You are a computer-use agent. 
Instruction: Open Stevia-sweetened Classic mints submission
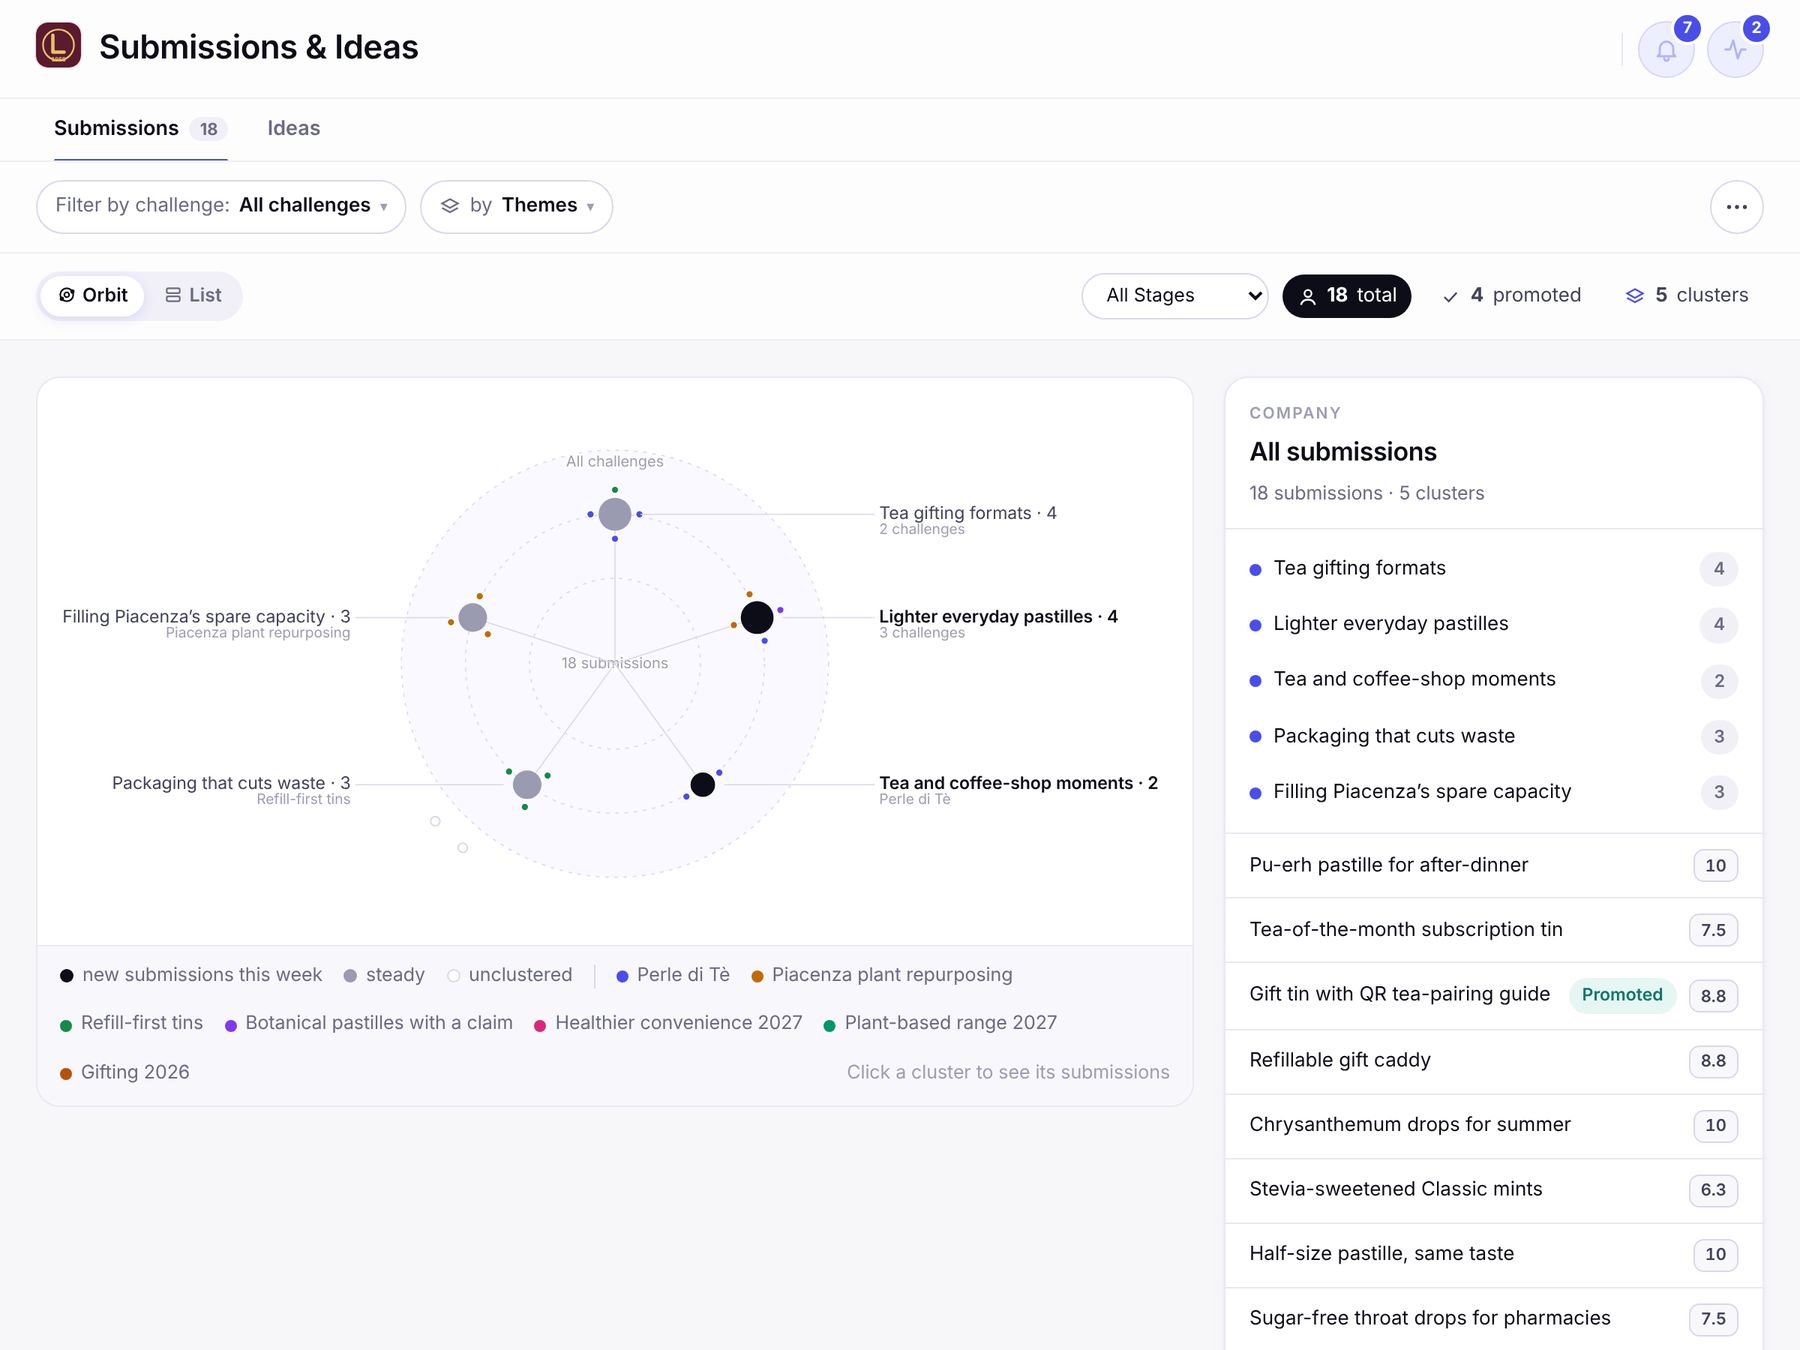(1493, 1190)
